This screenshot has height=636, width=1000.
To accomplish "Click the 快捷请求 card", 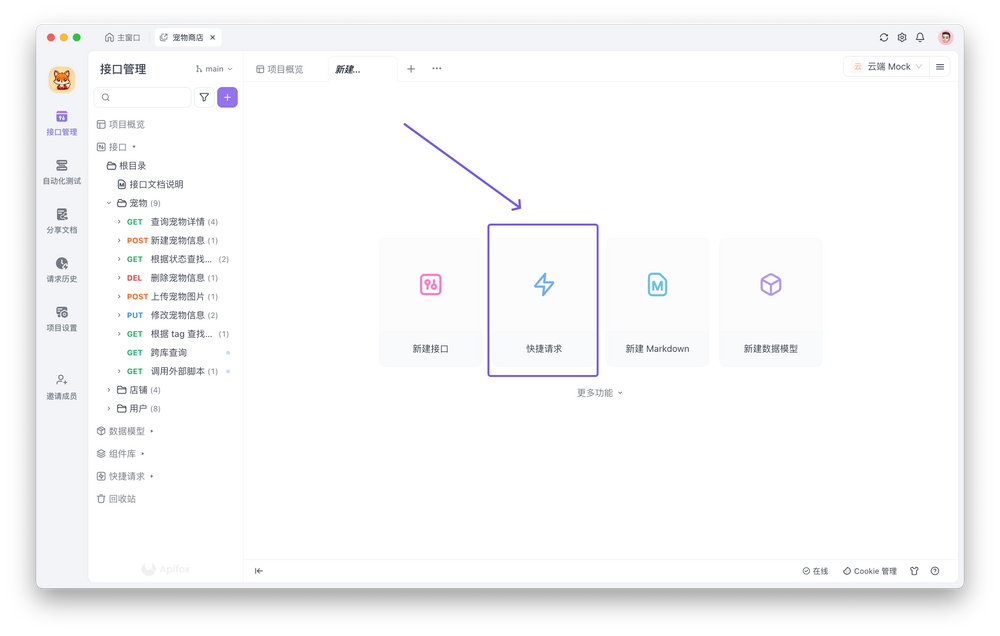I will 543,300.
